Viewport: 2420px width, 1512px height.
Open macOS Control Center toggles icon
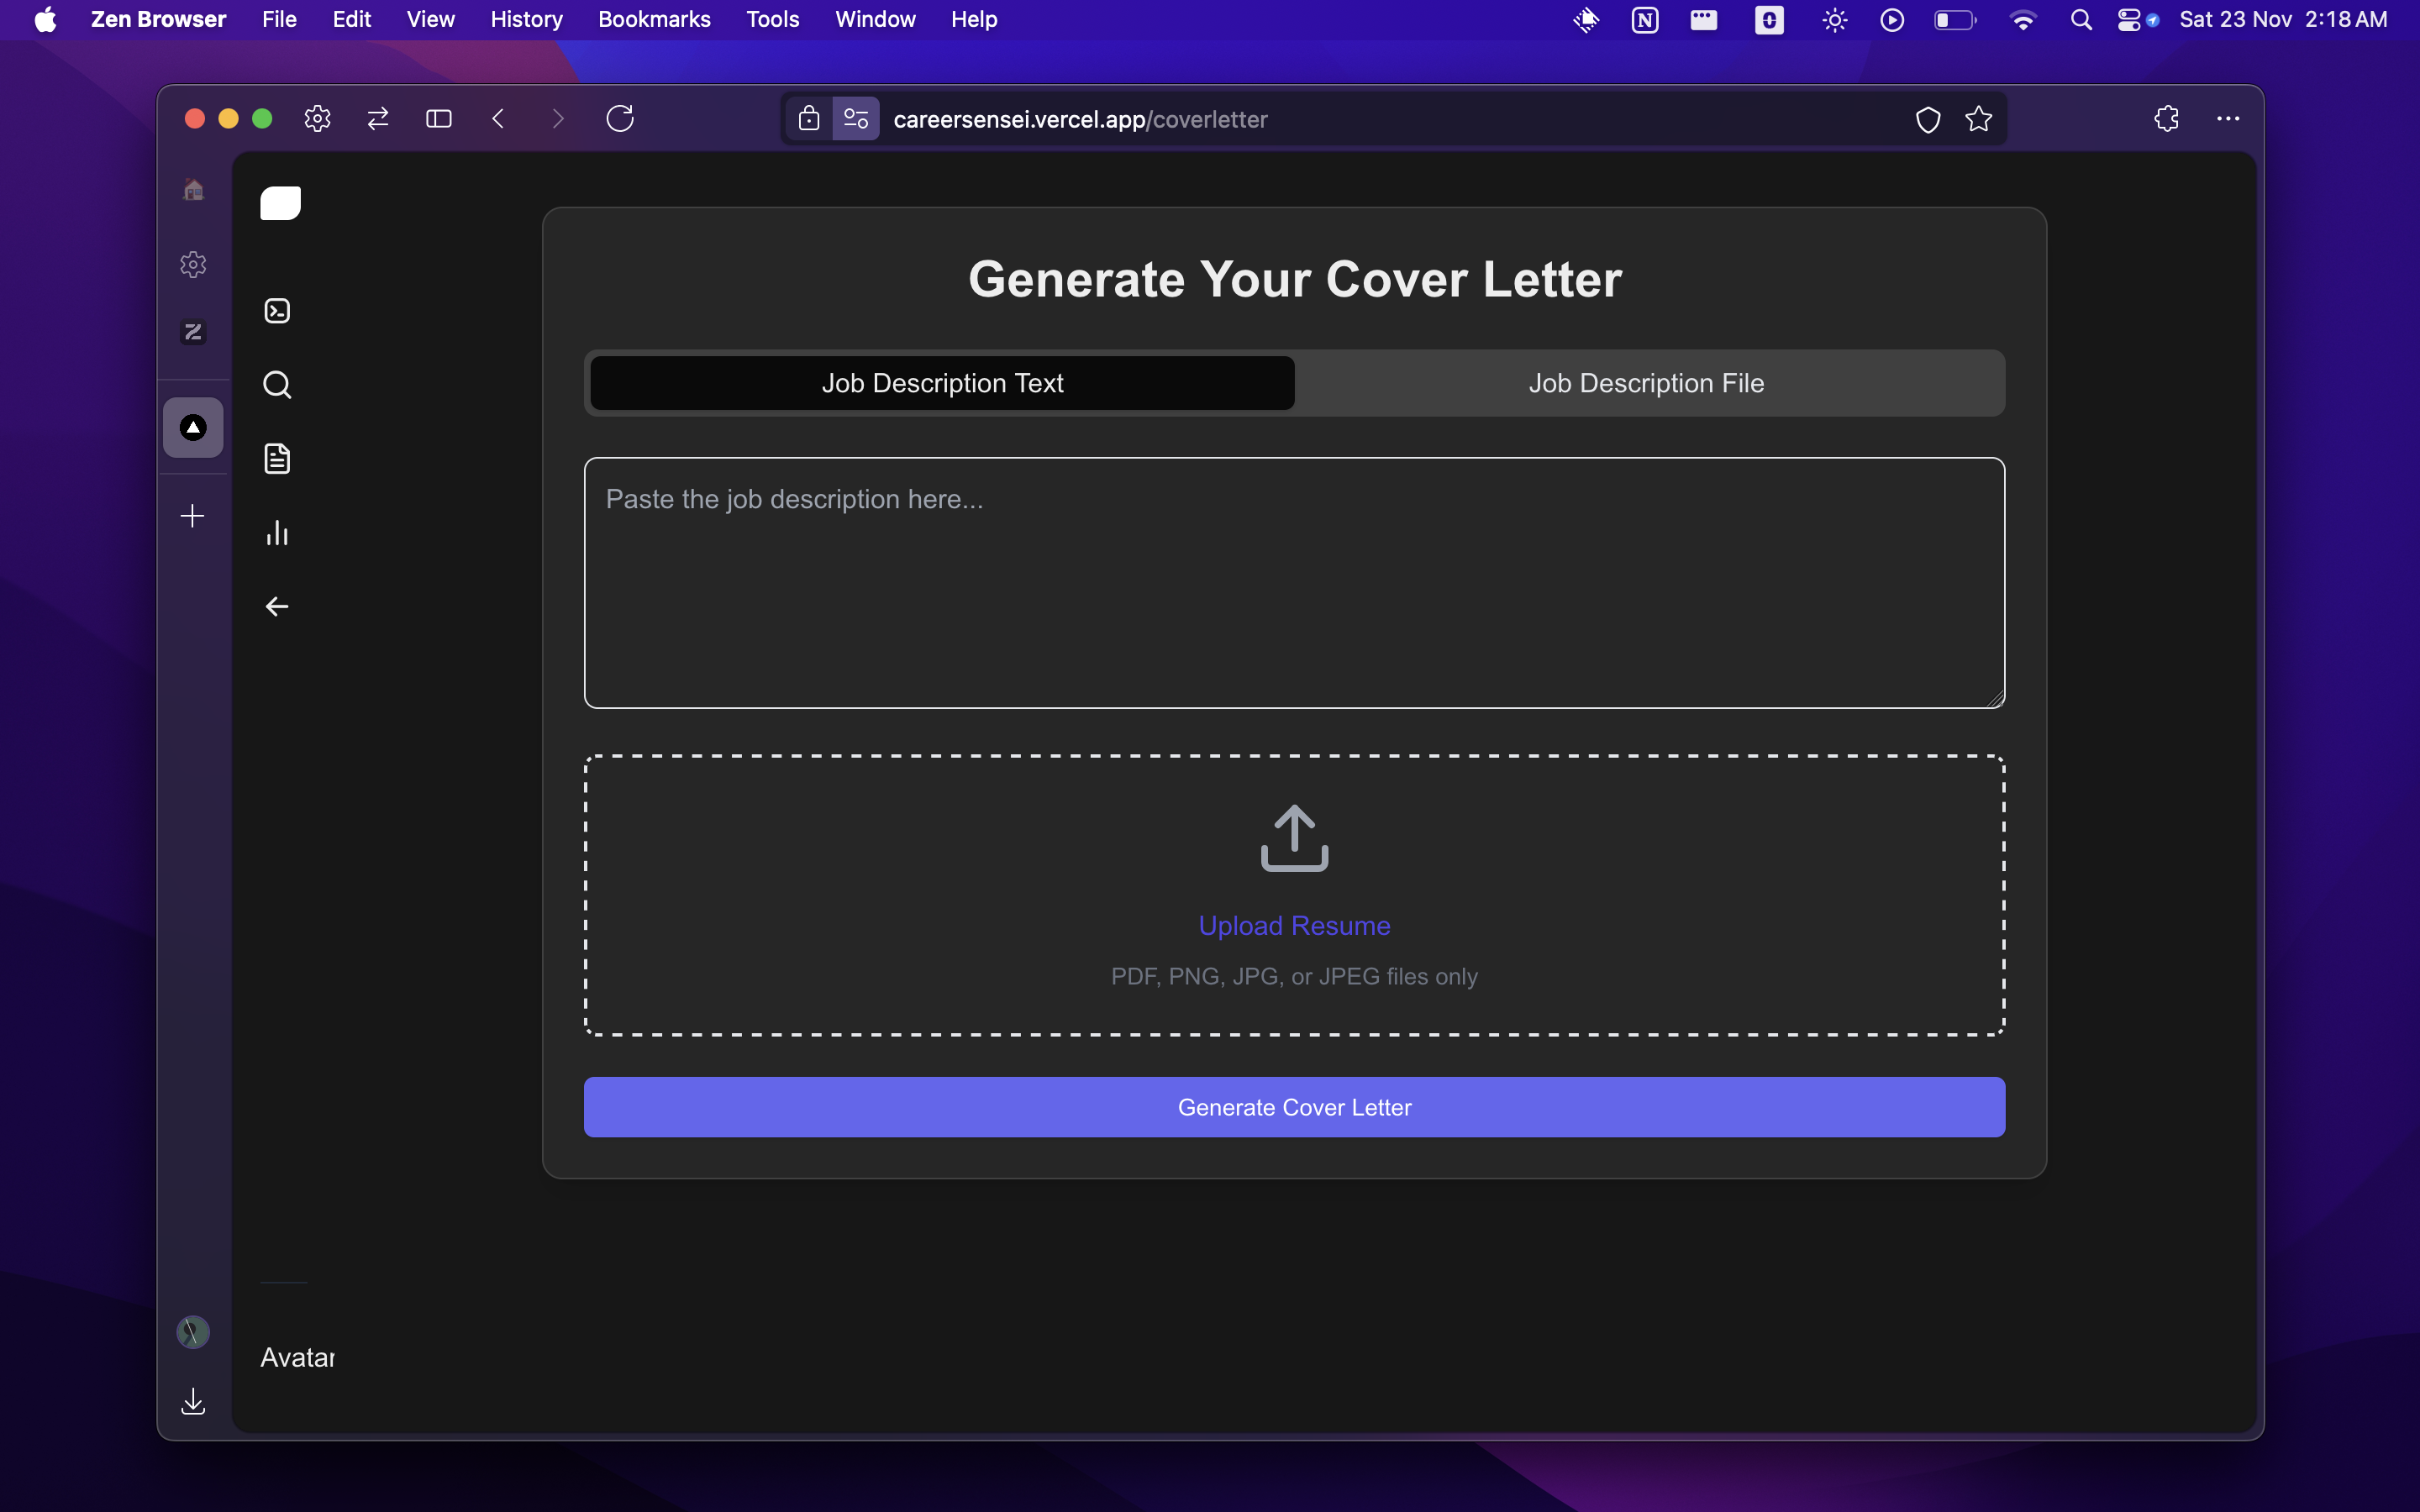point(2129,20)
